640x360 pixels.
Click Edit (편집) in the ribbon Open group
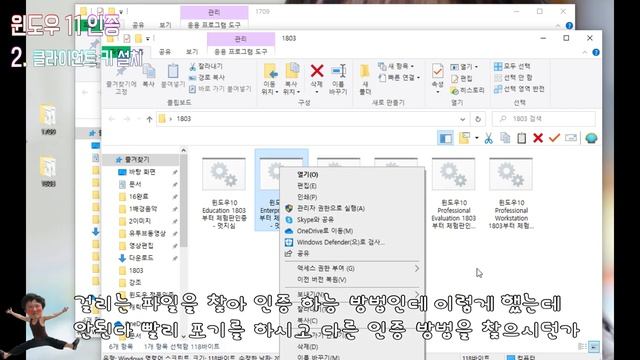462,78
